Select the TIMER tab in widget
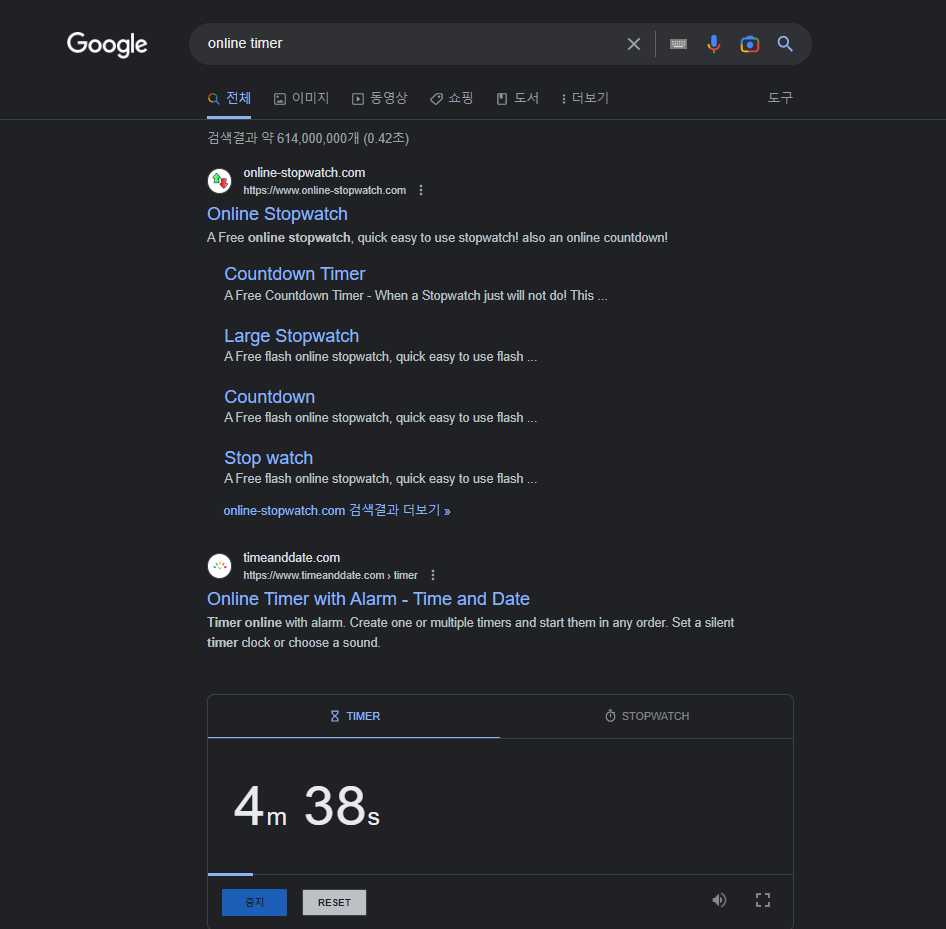This screenshot has width=946, height=929. [x=354, y=716]
